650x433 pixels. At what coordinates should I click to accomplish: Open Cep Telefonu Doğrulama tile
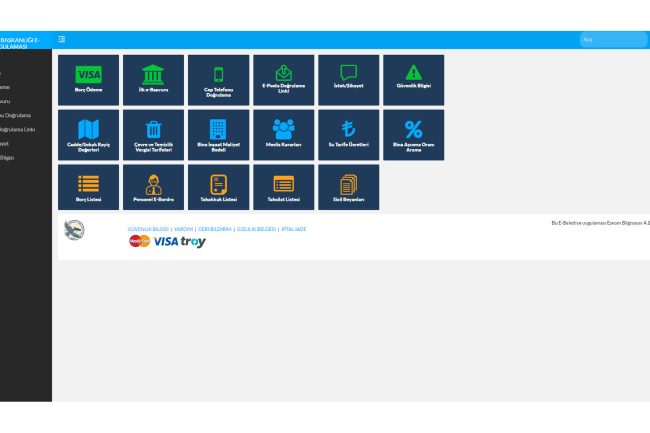click(x=218, y=80)
